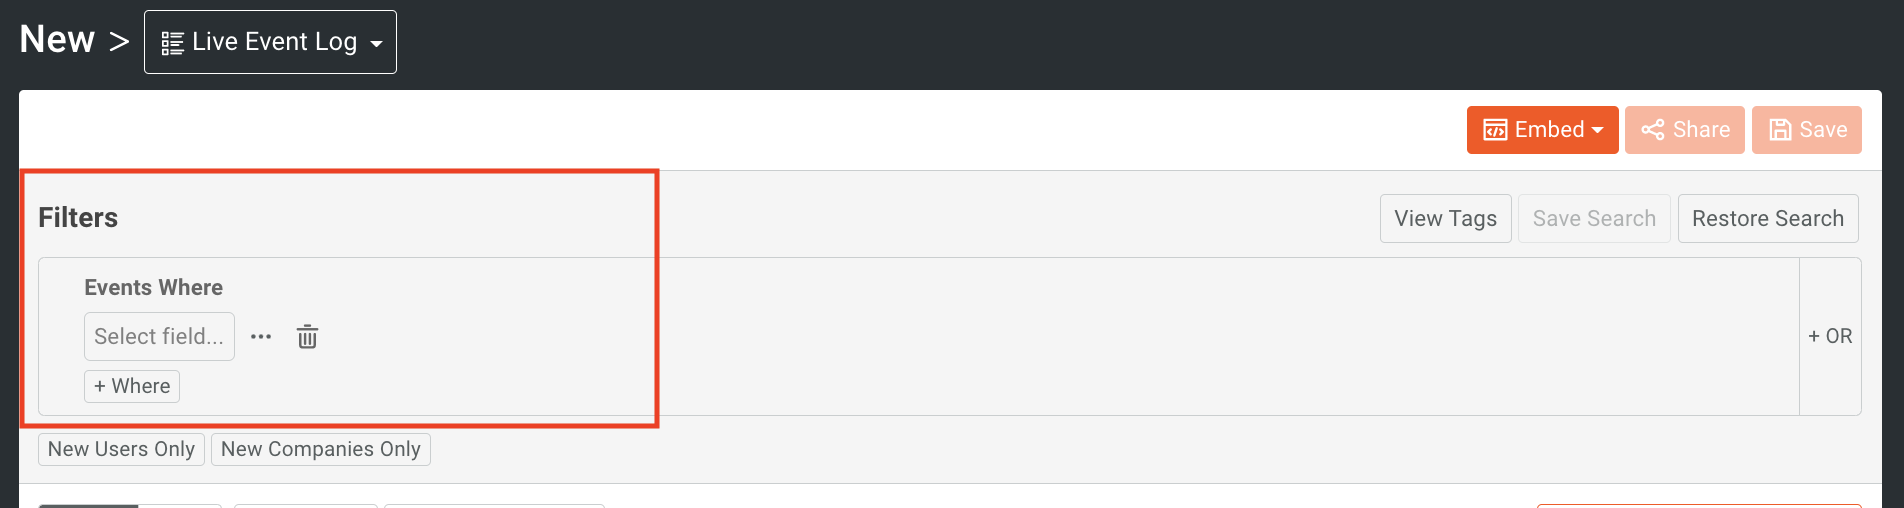Screen dimensions: 1904x508
Task: Click the Save Search button
Action: point(1594,218)
